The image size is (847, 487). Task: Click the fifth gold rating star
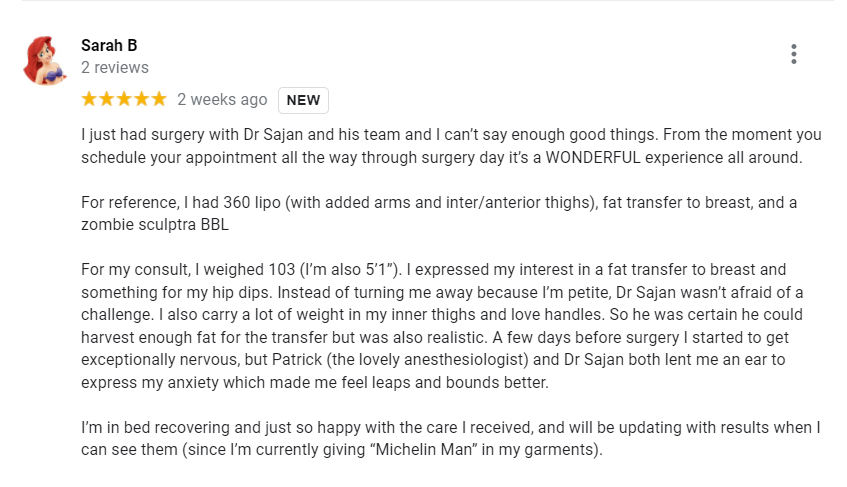click(158, 99)
